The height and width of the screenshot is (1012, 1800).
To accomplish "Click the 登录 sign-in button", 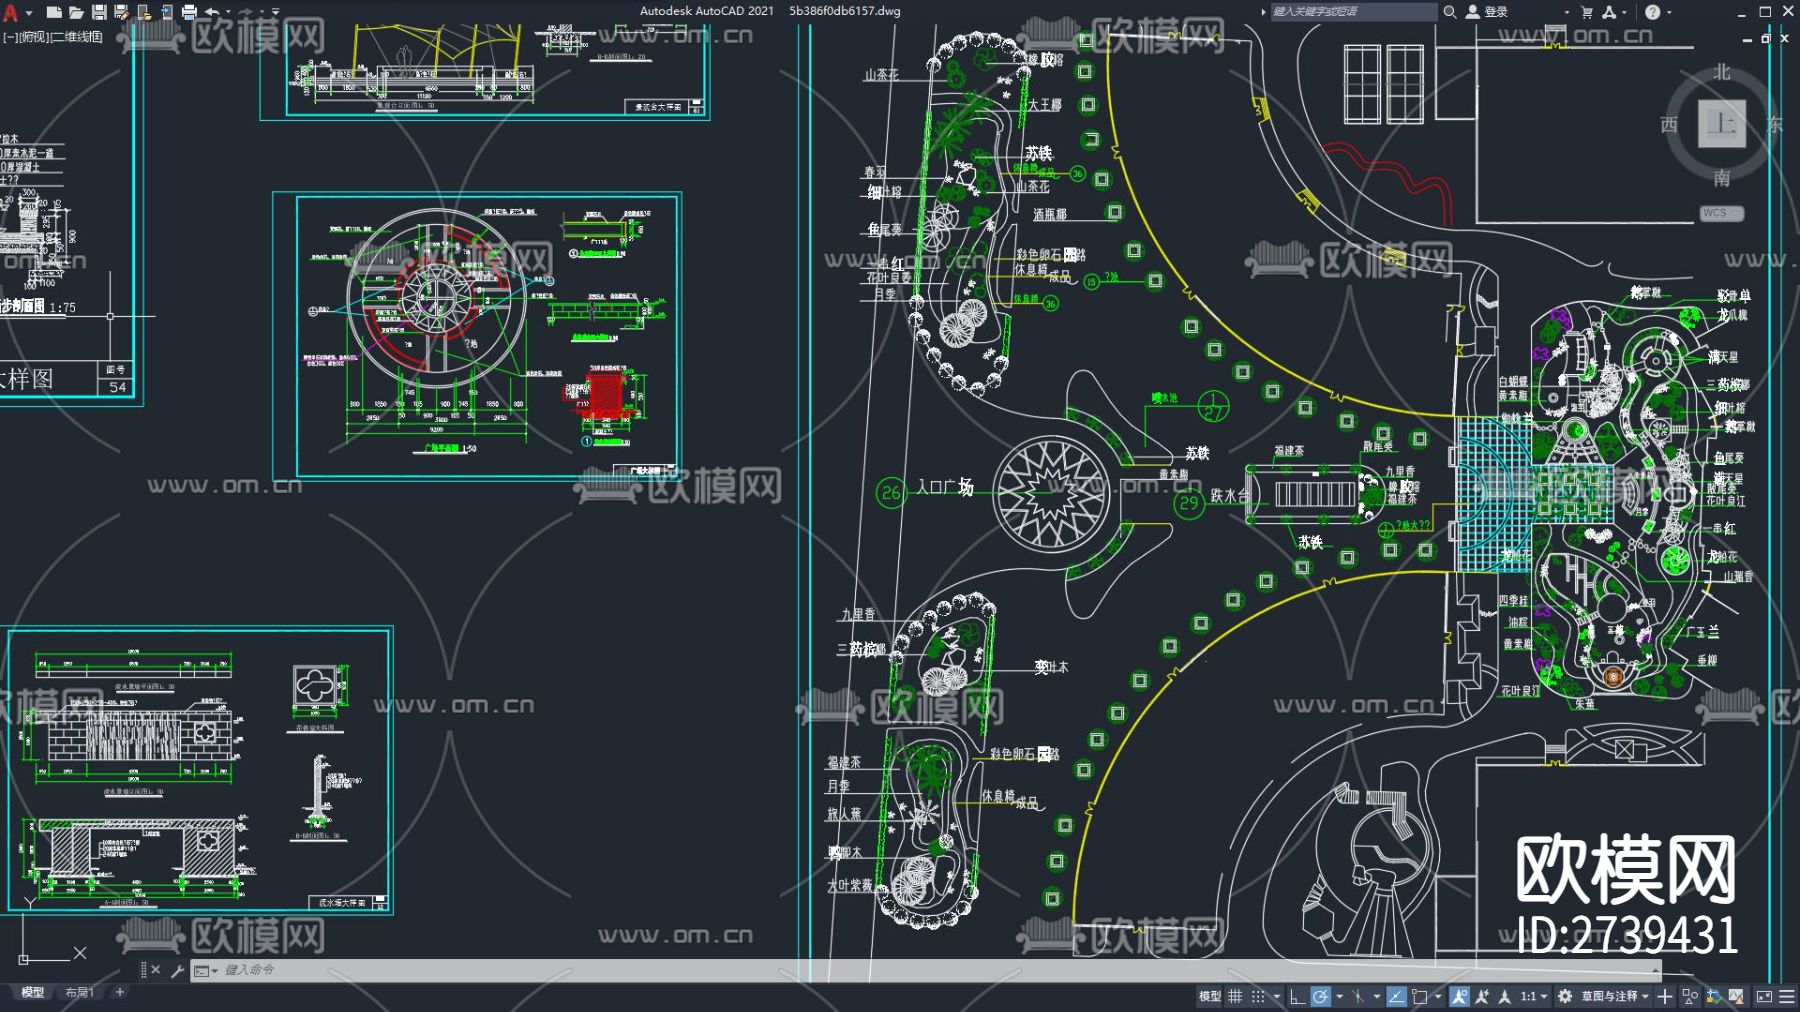I will (1487, 12).
